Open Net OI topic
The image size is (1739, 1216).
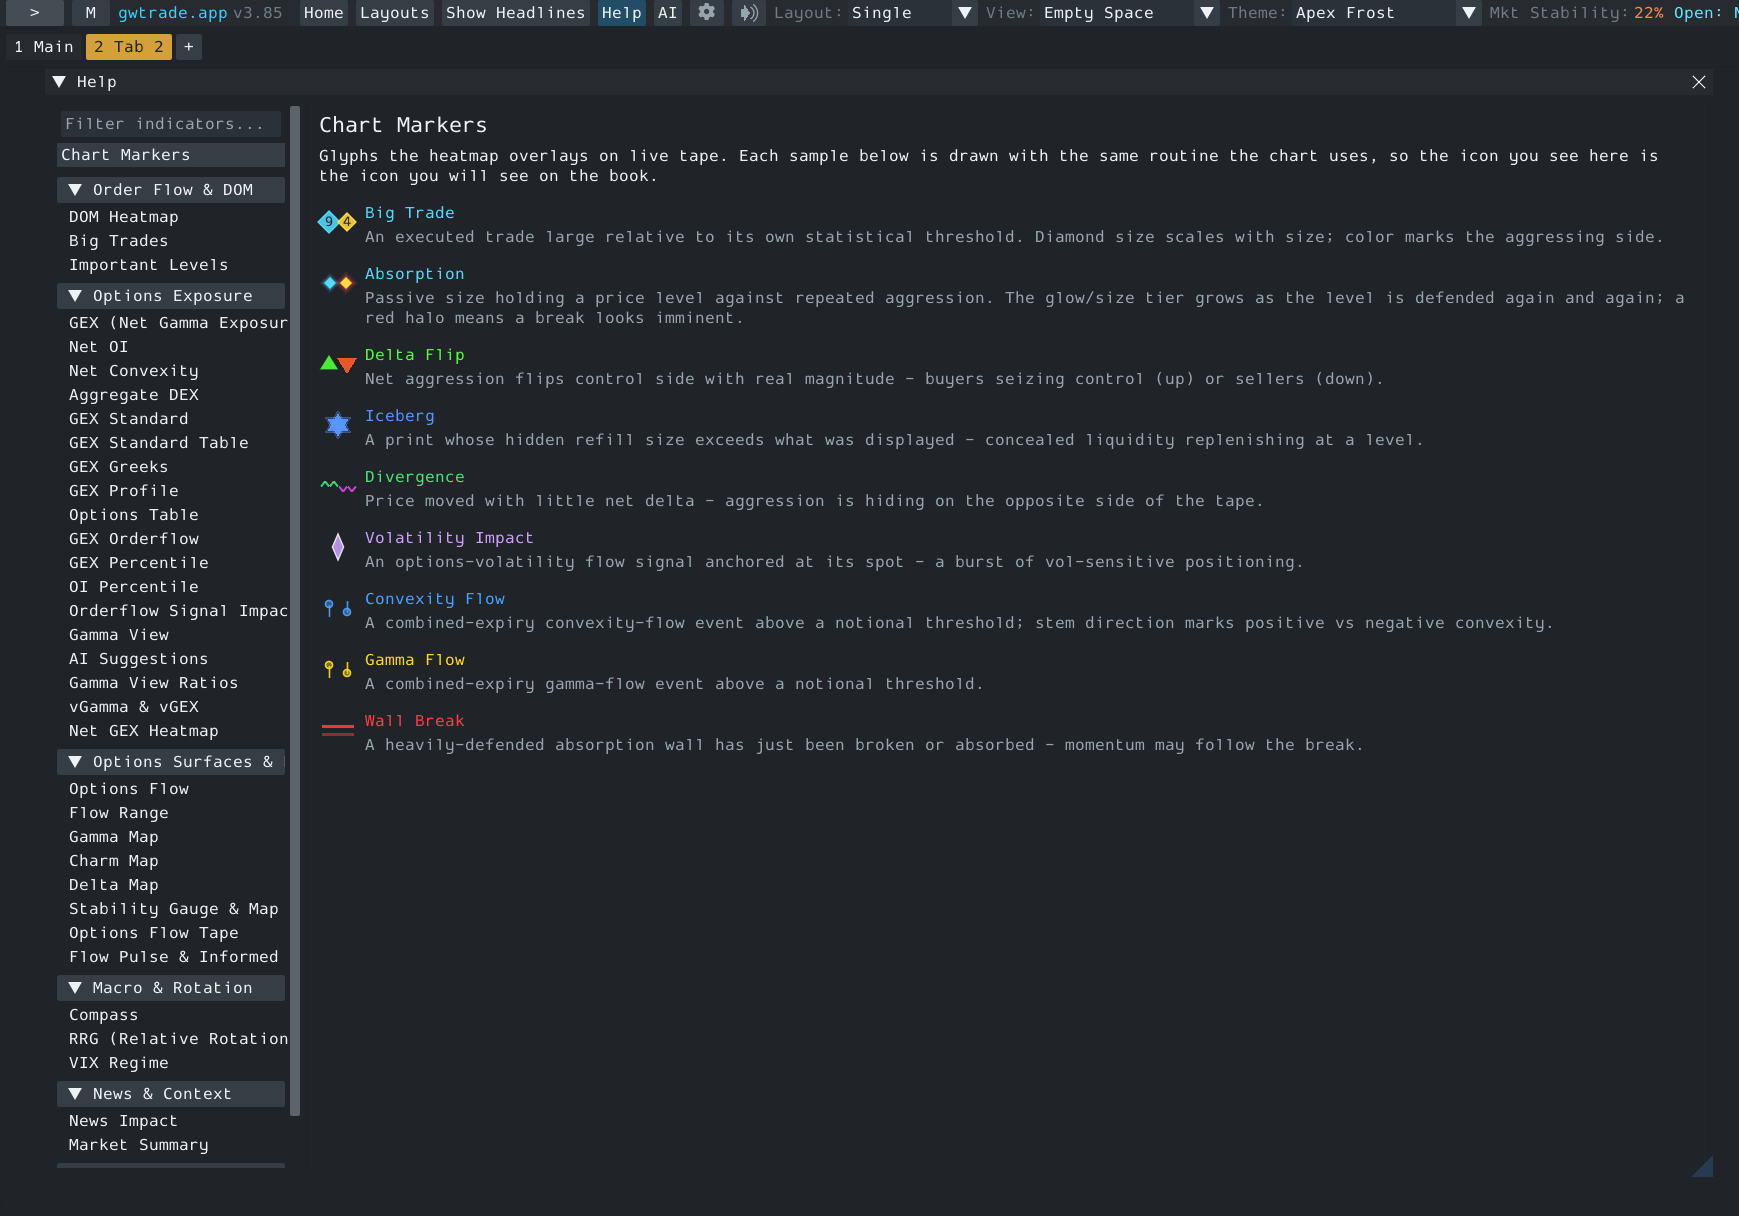(x=99, y=347)
